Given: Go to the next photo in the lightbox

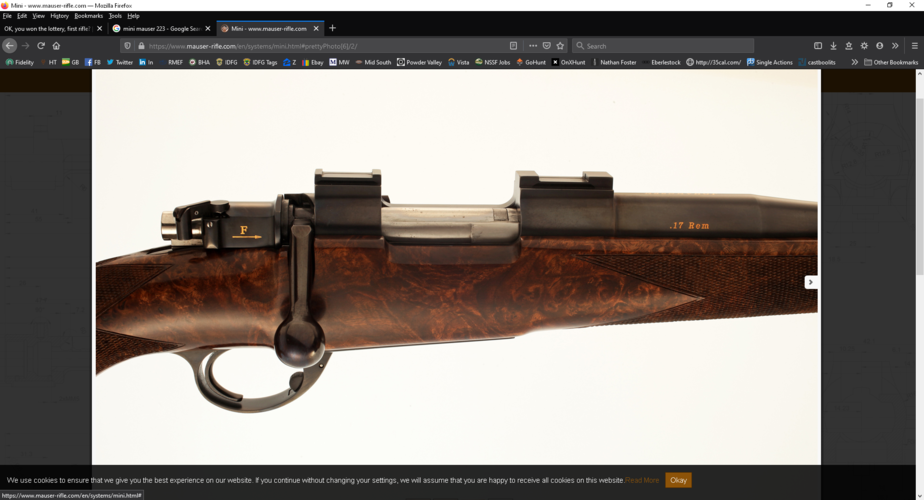Looking at the screenshot, I should tap(811, 282).
